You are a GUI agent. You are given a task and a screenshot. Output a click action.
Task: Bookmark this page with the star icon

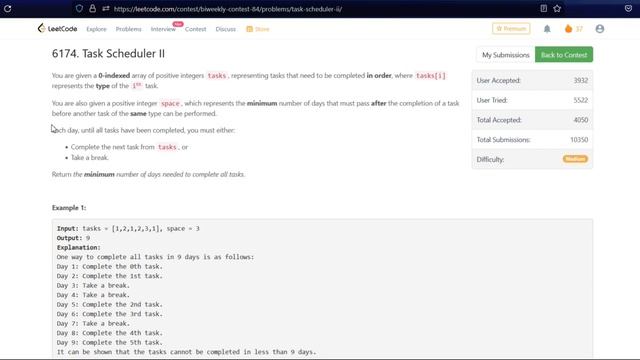(557, 9)
